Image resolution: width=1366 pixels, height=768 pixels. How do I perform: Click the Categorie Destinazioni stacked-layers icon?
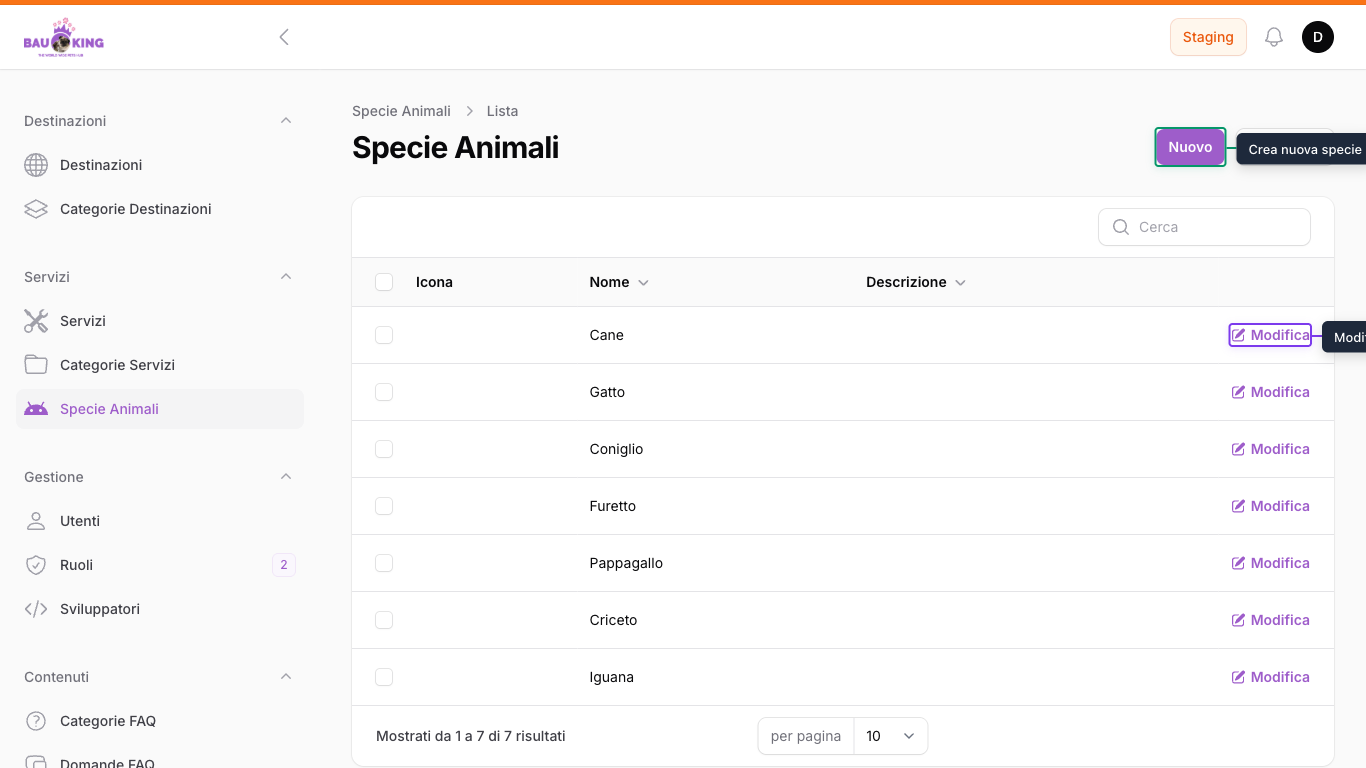[x=36, y=209]
